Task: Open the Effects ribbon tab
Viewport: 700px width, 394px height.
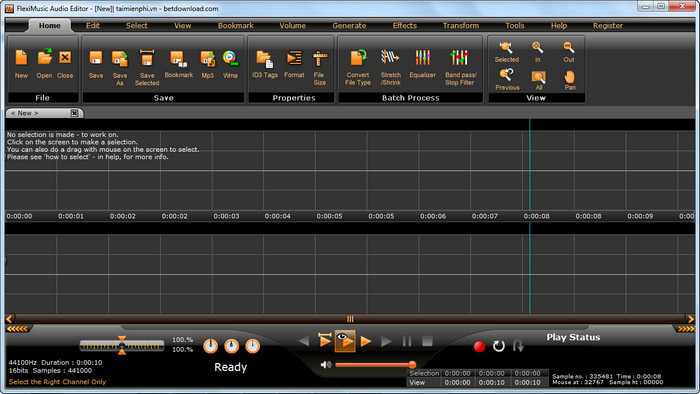Action: point(404,25)
